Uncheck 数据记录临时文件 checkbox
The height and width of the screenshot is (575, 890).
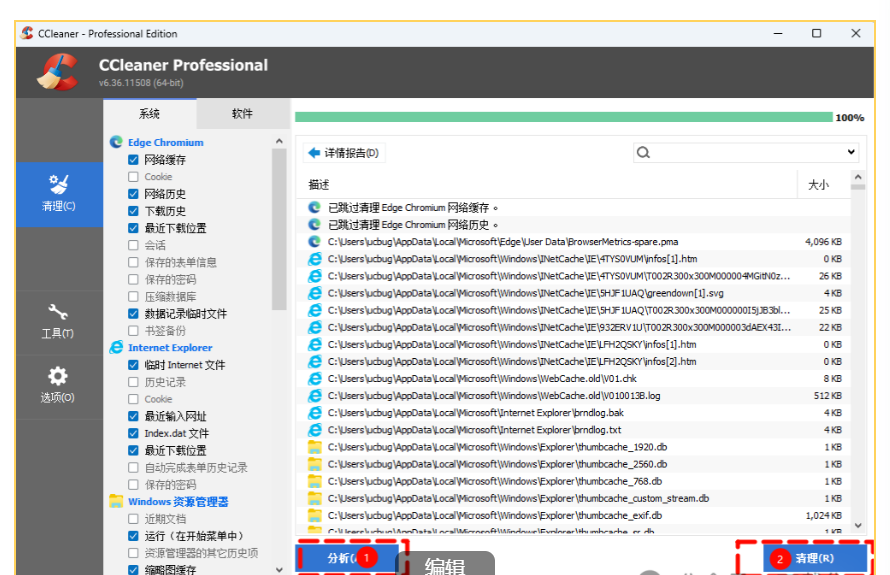(133, 313)
